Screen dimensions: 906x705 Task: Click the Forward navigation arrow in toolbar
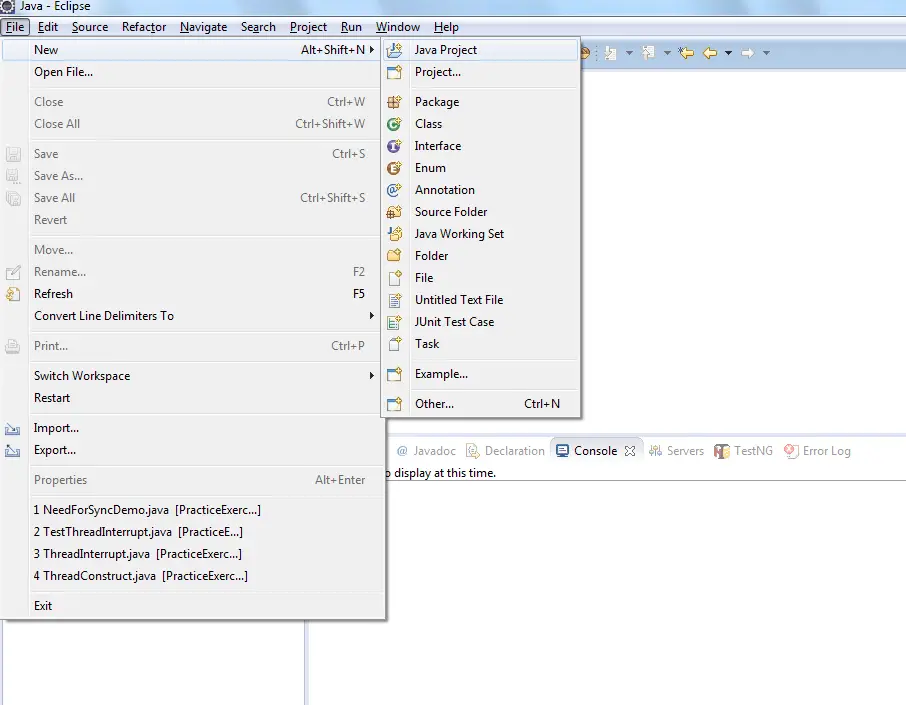[x=747, y=51]
